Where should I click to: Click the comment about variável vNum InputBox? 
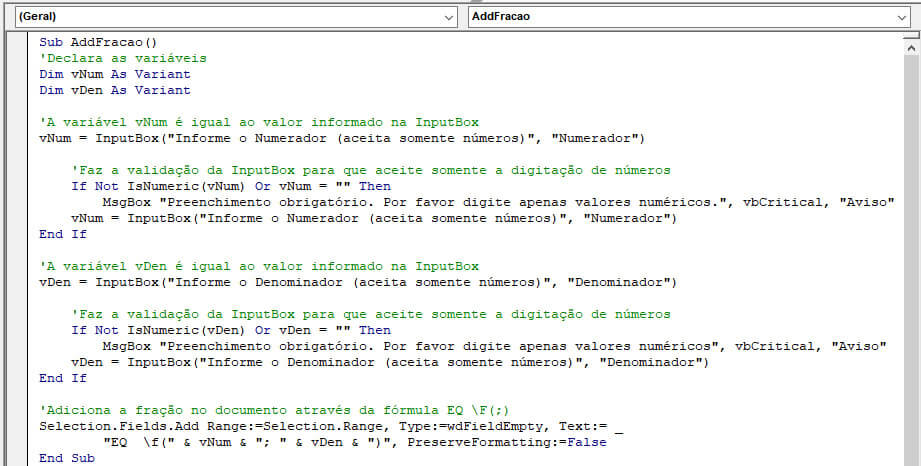click(259, 122)
